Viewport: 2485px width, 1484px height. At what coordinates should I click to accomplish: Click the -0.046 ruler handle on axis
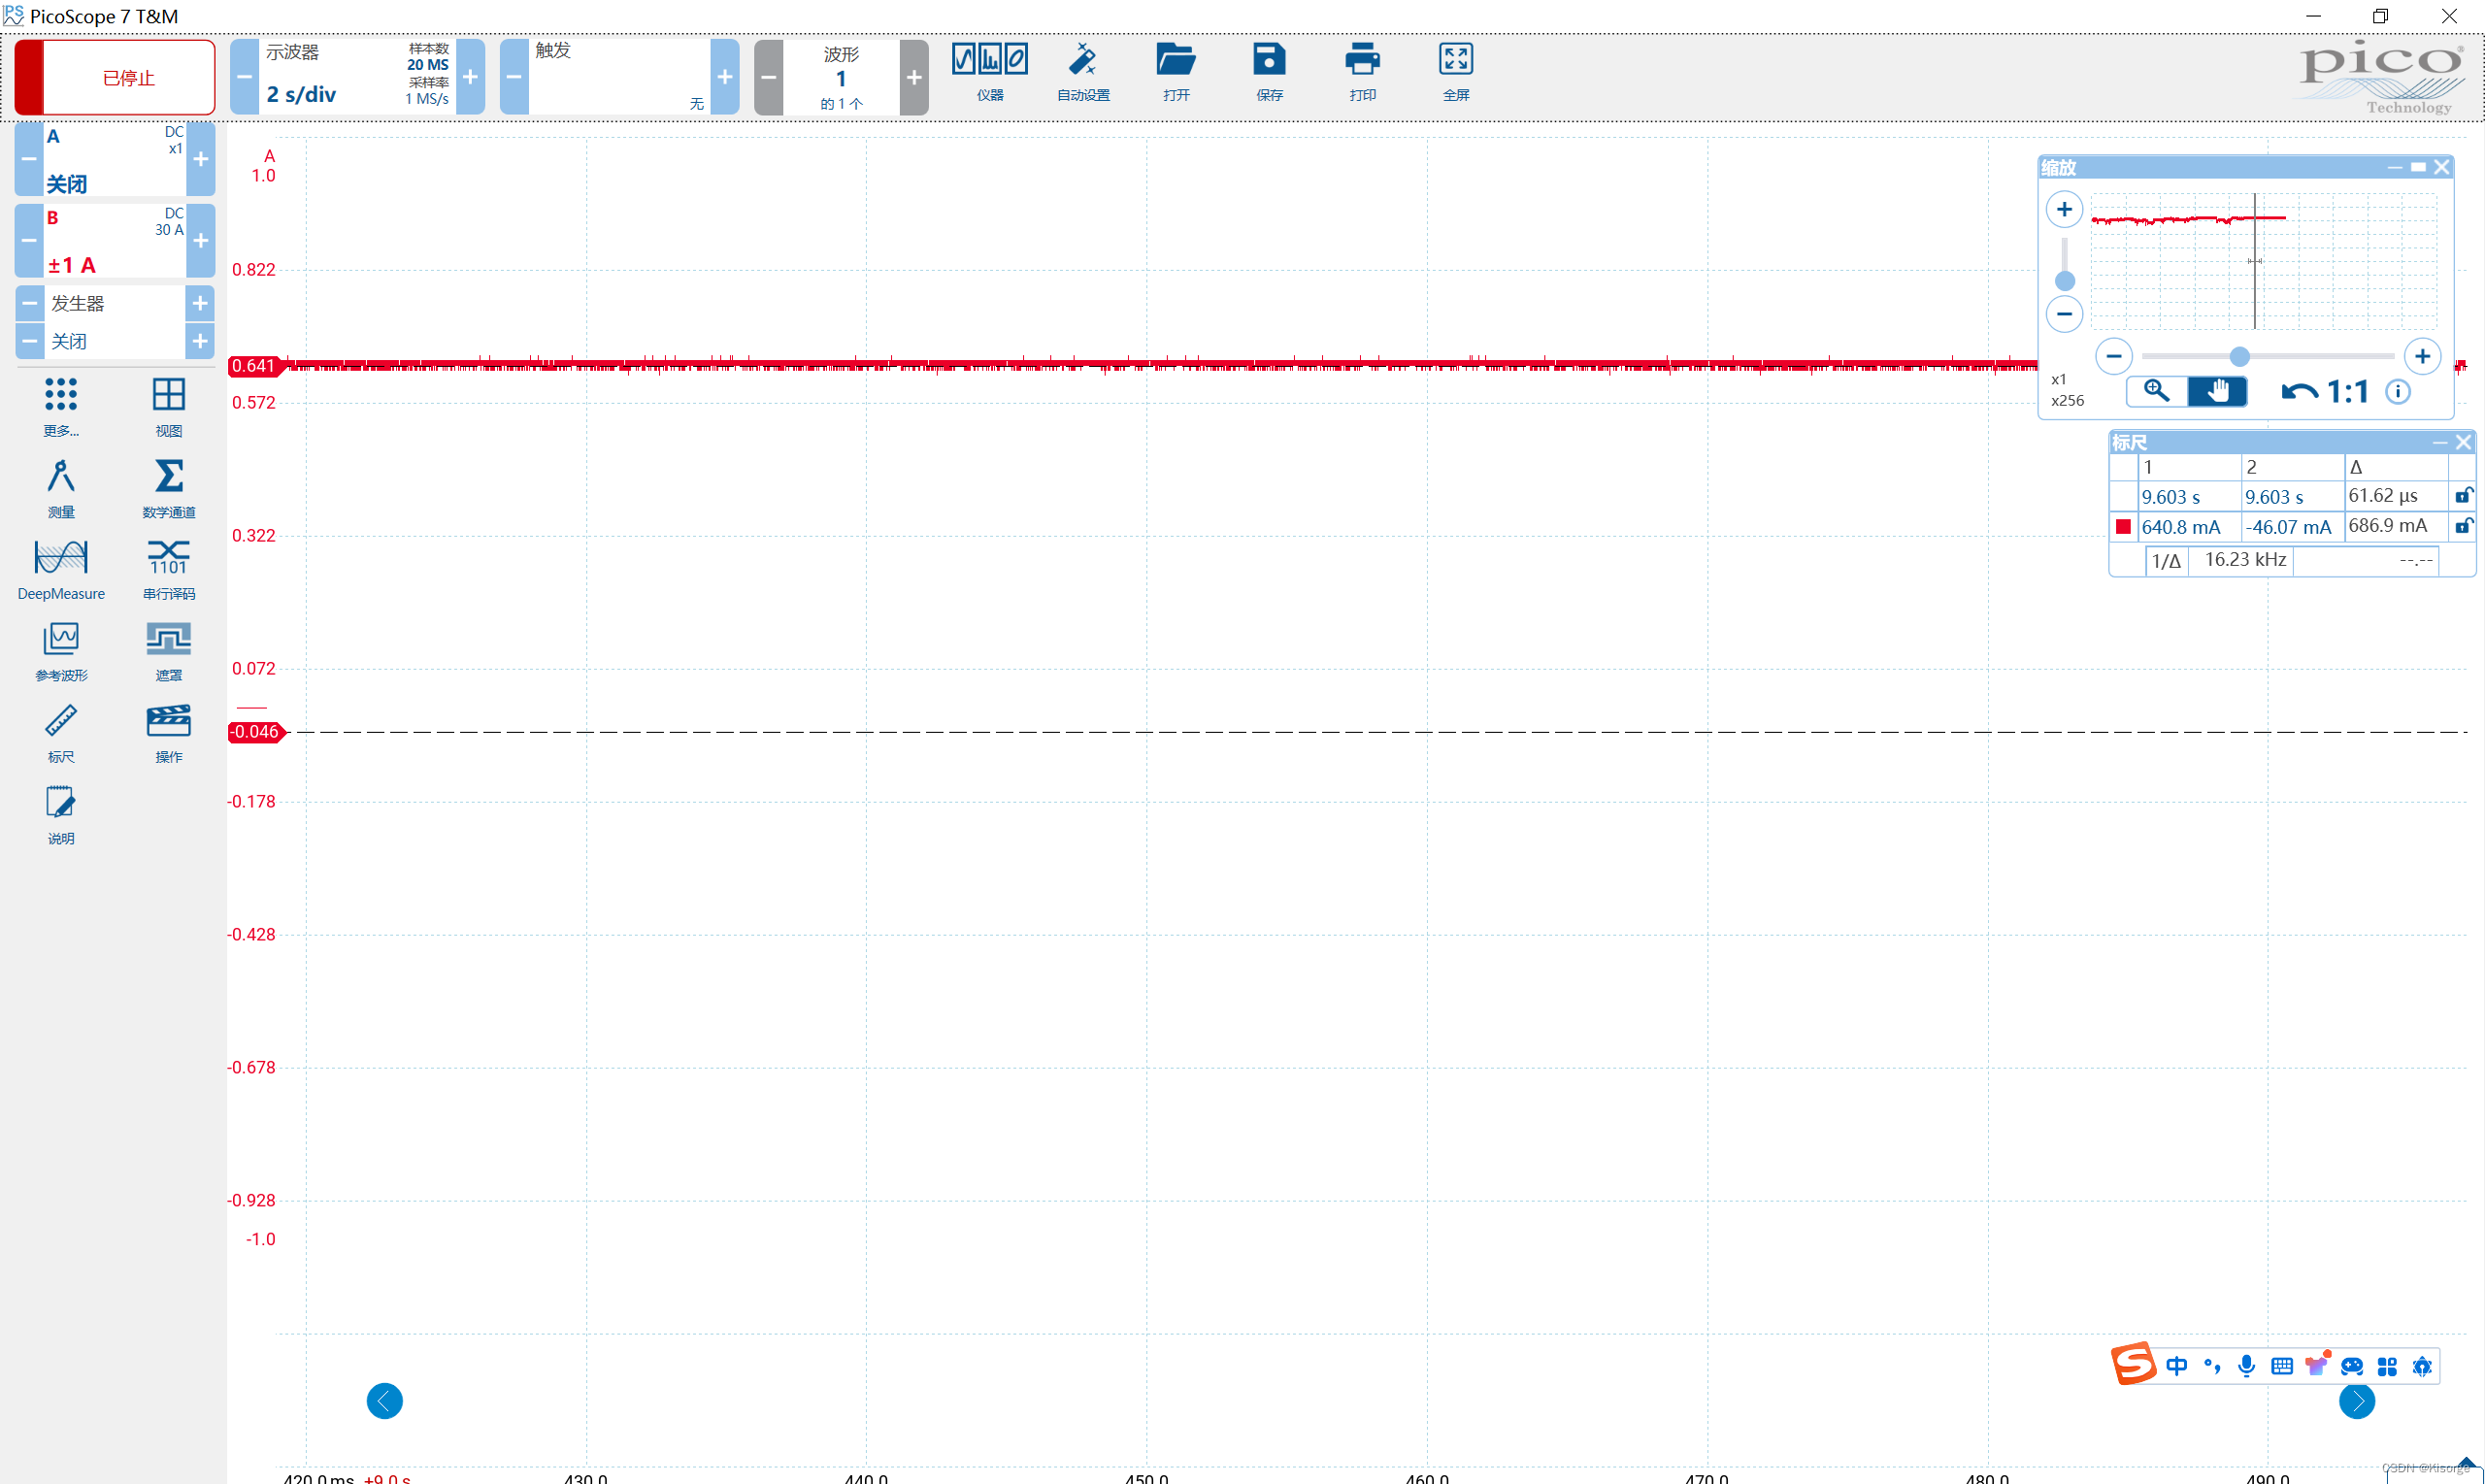[x=256, y=732]
